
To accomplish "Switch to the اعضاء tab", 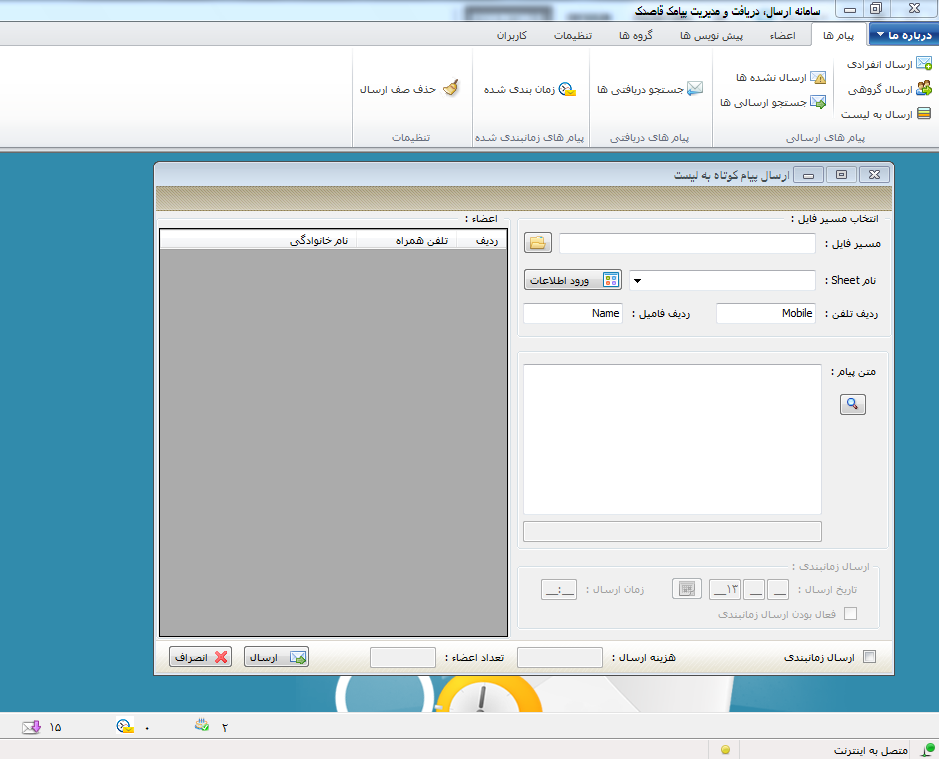I will pos(781,35).
